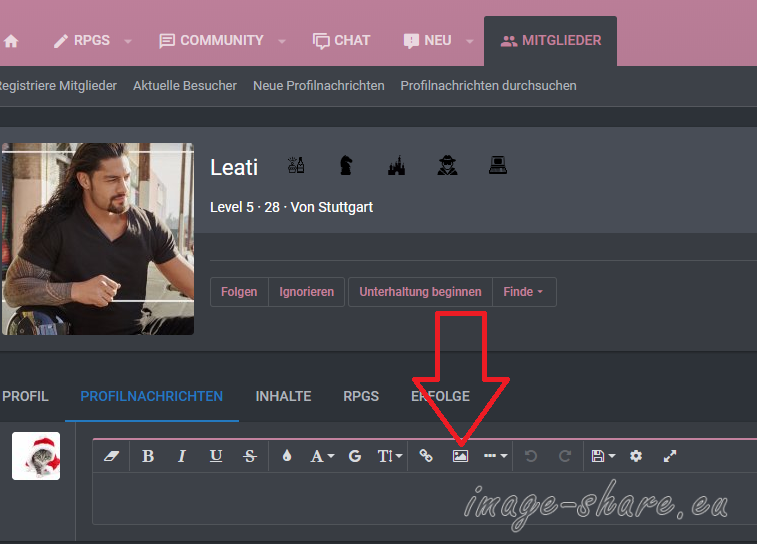Viewport: 757px width, 544px height.
Task: Click the undo icon
Action: pyautogui.click(x=531, y=456)
